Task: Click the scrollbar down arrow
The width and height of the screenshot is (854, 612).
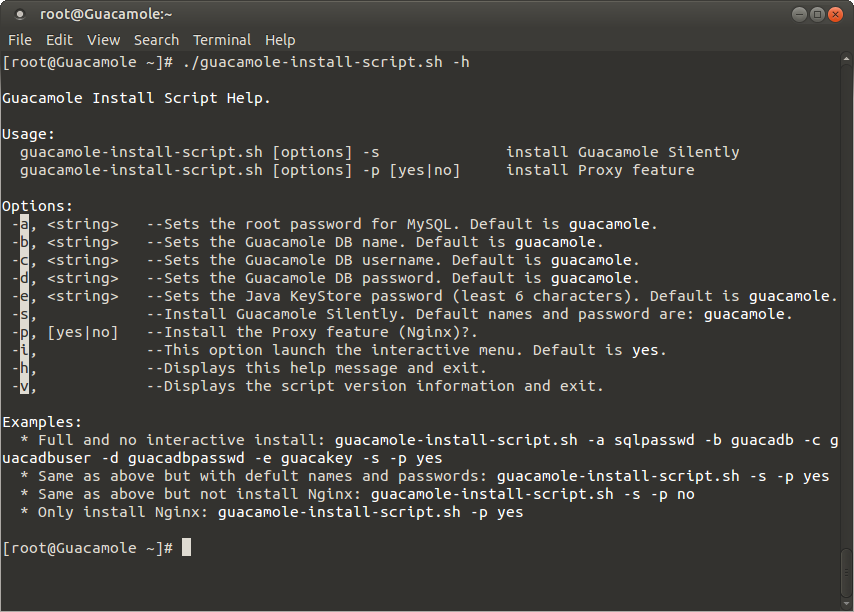Action: 846,603
